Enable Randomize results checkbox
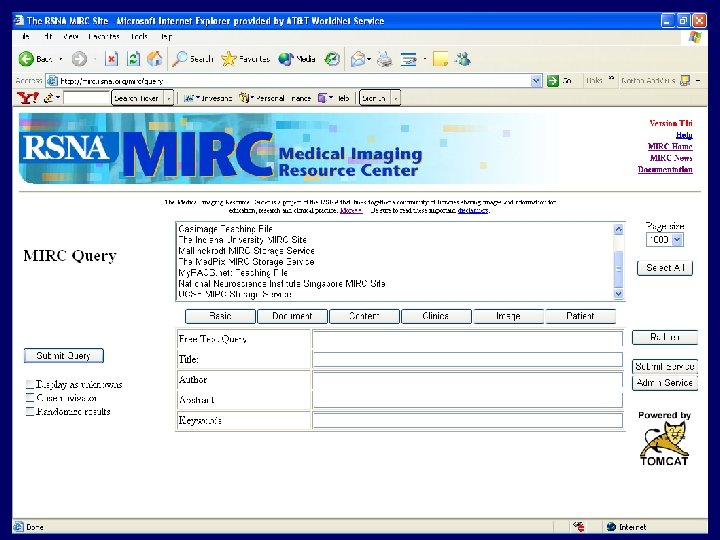 (x=30, y=411)
